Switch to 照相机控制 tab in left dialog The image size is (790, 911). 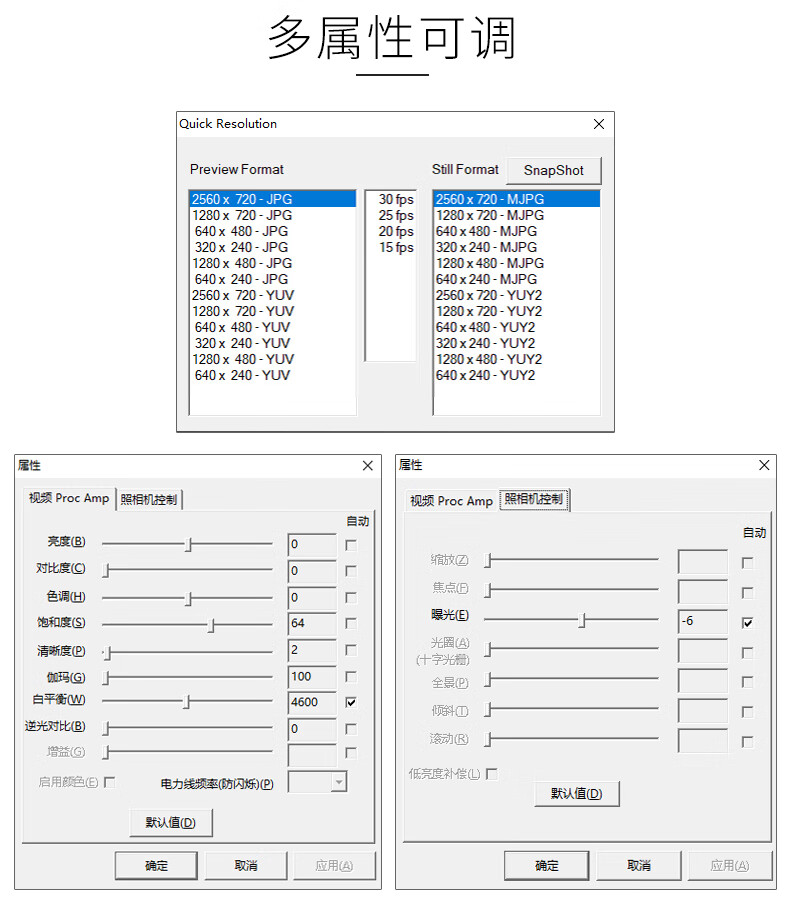pos(149,500)
